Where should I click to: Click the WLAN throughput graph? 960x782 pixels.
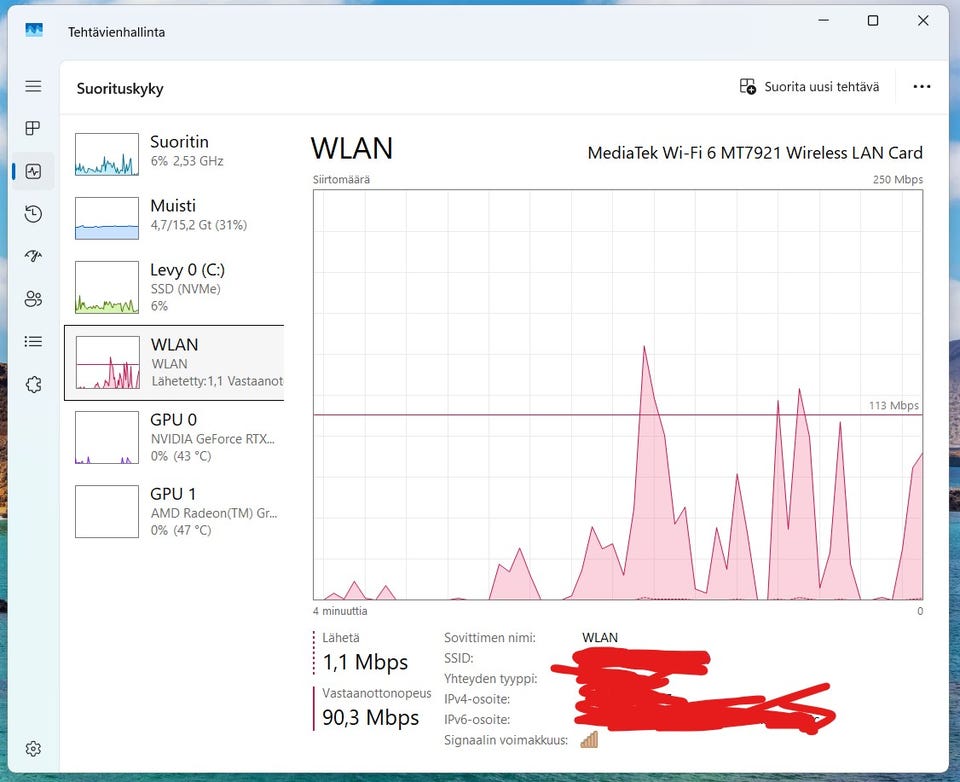click(x=618, y=394)
